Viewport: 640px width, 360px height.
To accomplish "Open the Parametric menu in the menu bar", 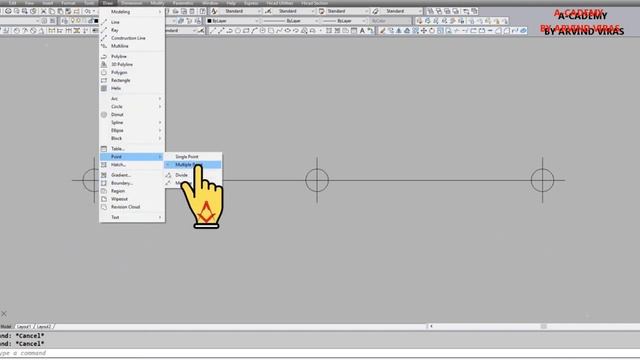I will coord(183,3).
